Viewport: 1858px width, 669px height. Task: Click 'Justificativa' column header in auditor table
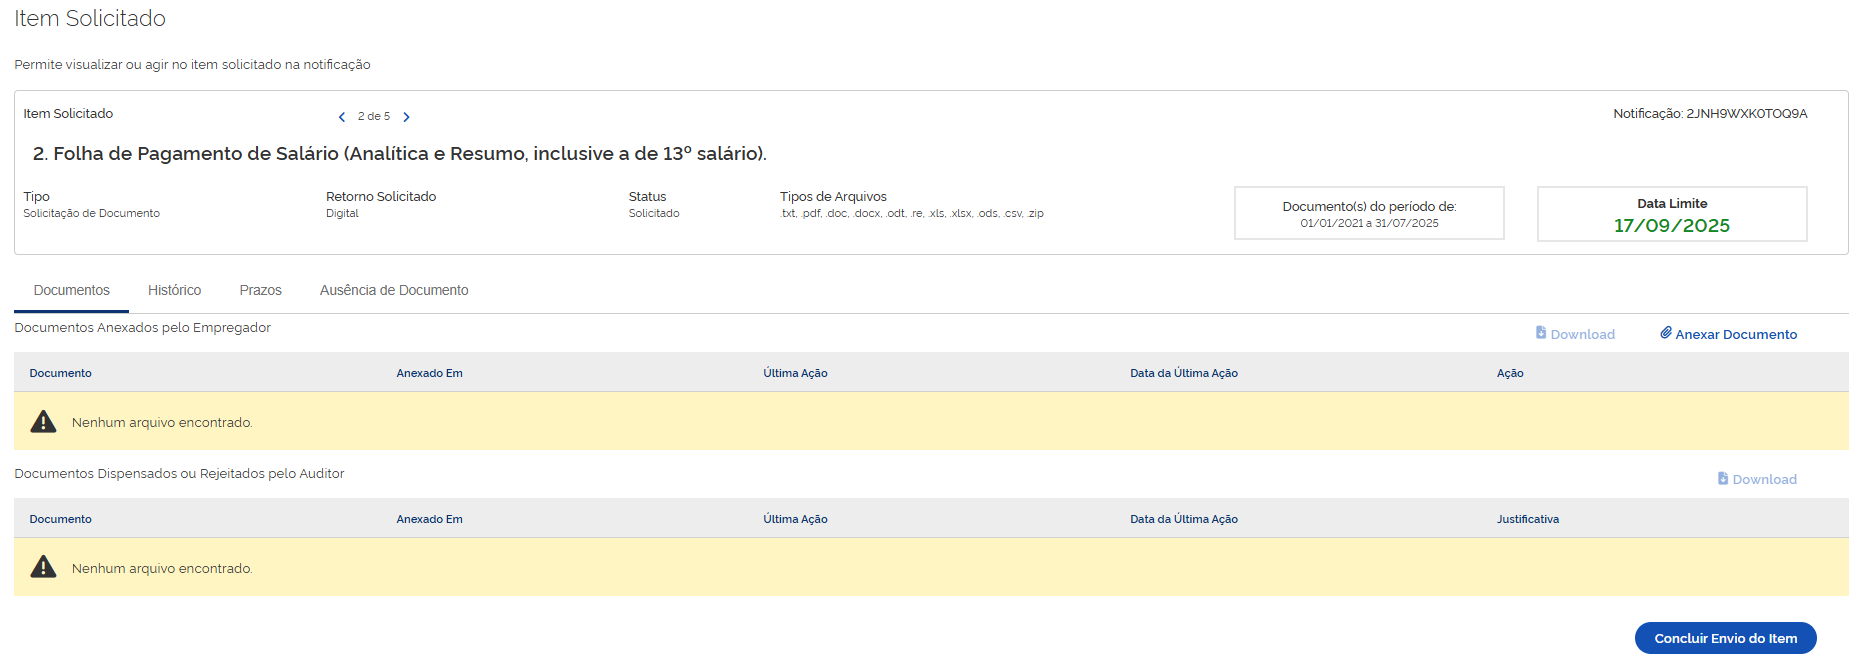pos(1528,519)
